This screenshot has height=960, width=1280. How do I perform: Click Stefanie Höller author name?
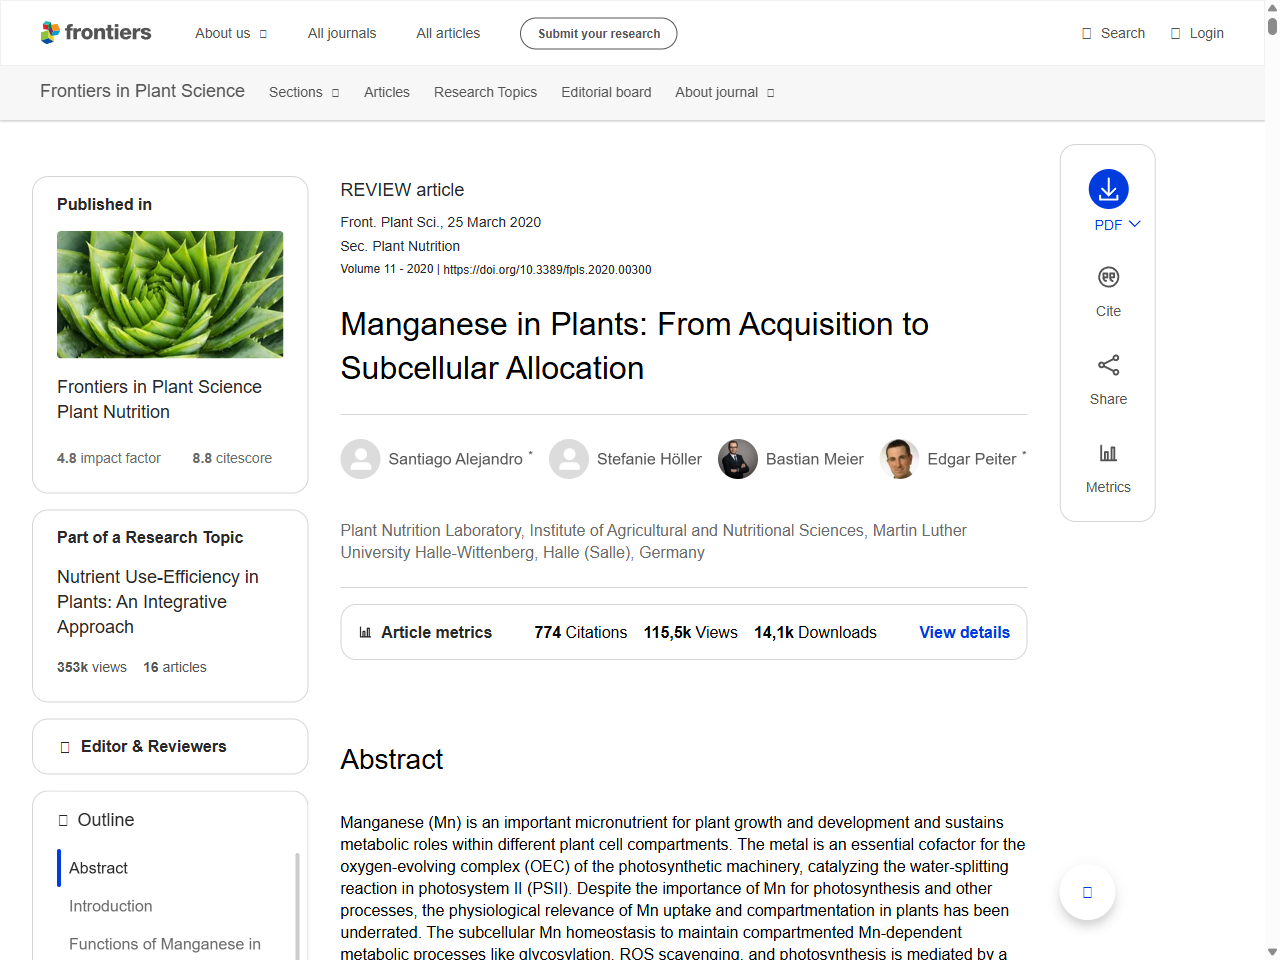click(x=649, y=459)
